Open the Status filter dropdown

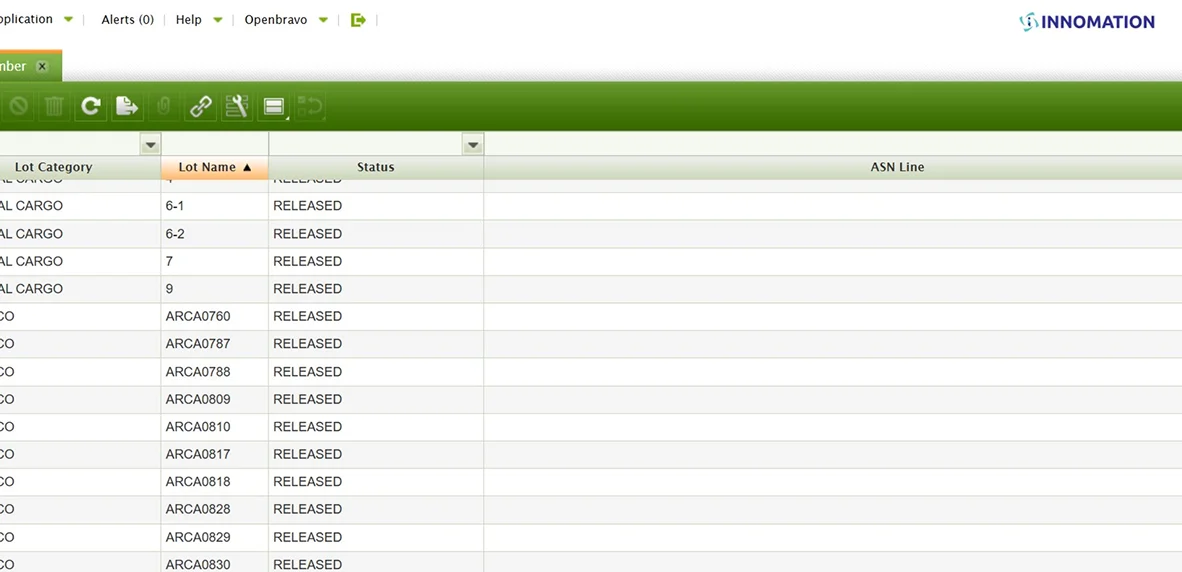pos(473,145)
